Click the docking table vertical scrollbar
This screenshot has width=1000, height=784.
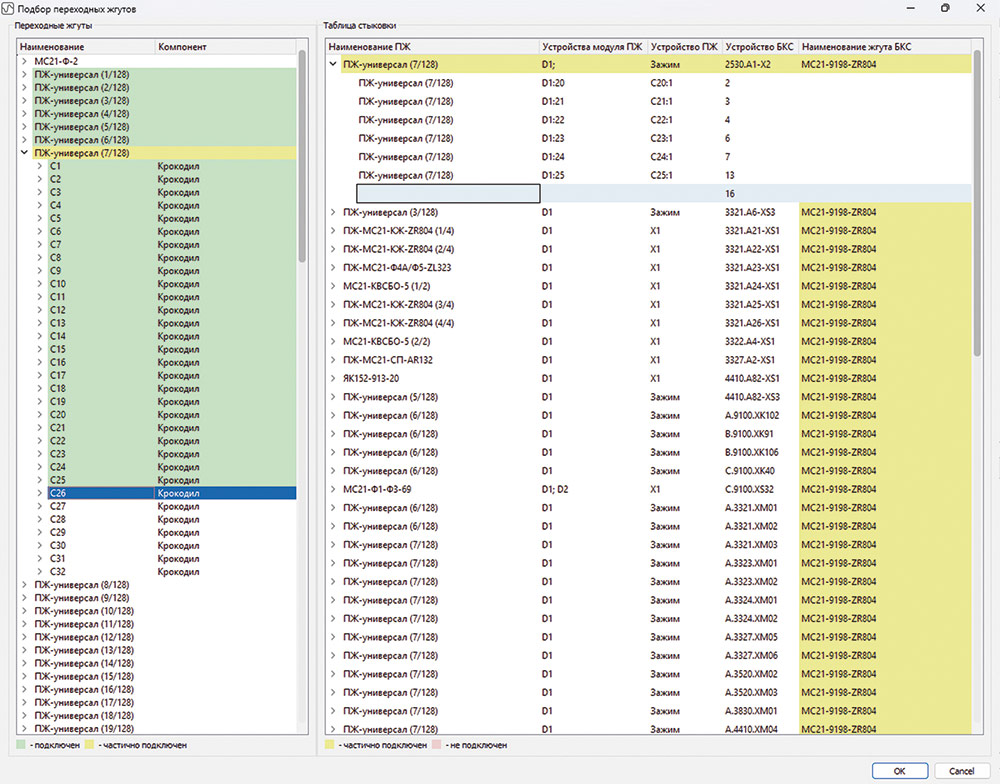(977, 200)
